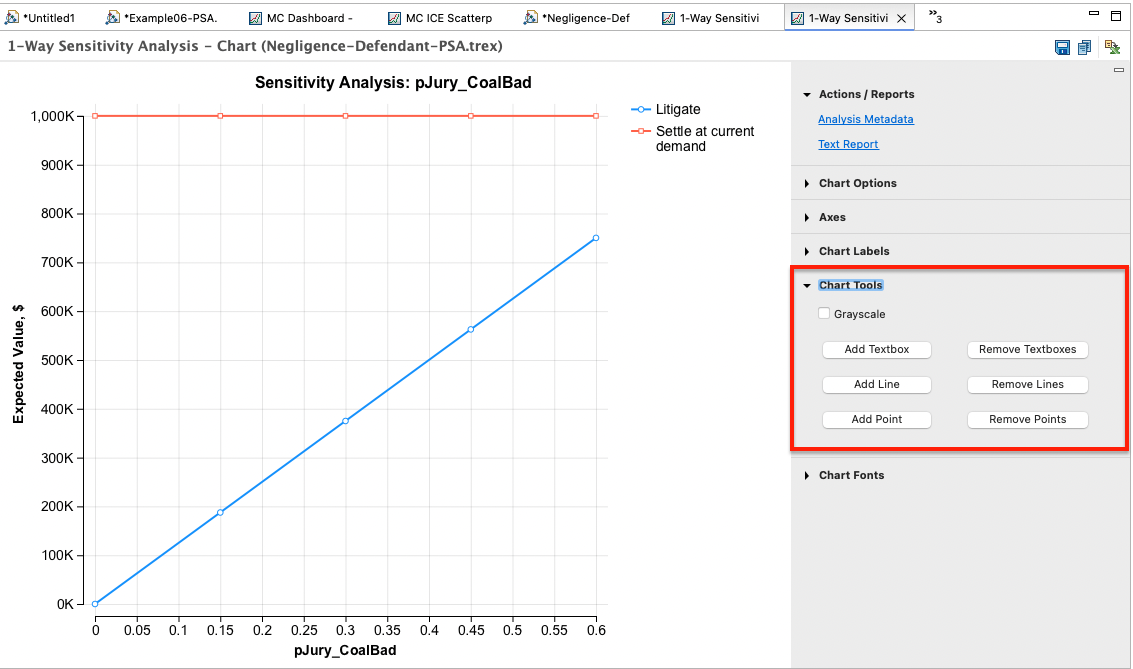The width and height of the screenshot is (1133, 669).
Task: Close the active 1-Way Sensitivity tab
Action: pyautogui.click(x=901, y=18)
